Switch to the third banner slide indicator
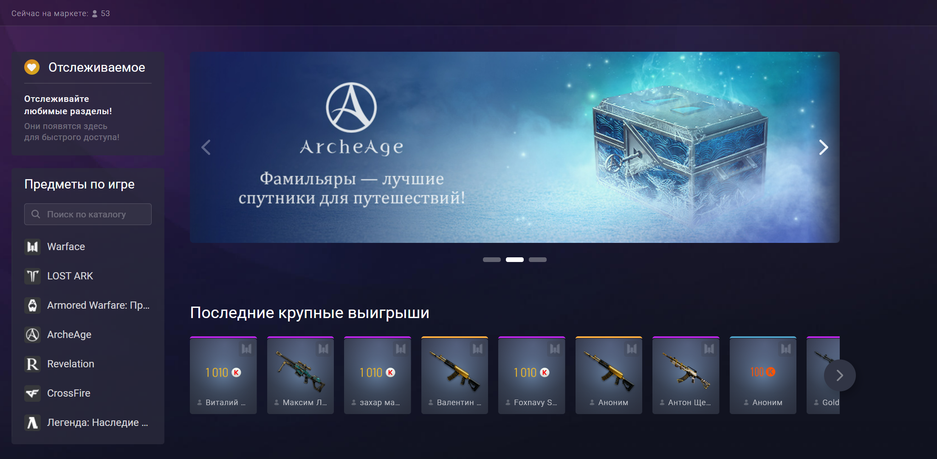 pos(538,259)
